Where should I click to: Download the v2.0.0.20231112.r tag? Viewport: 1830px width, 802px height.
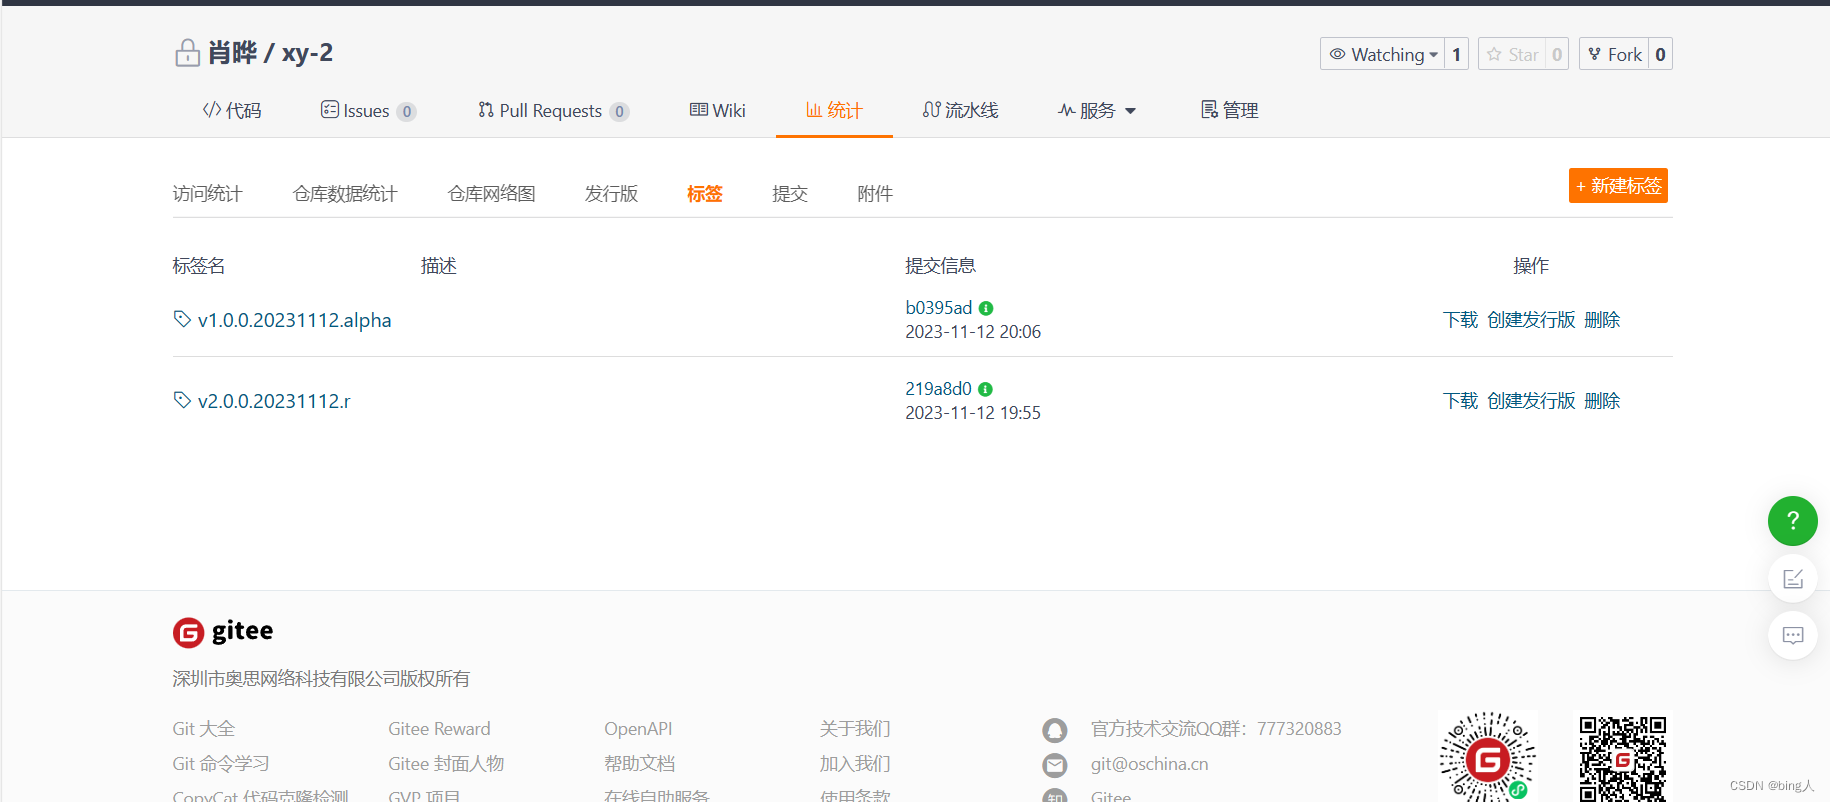[1460, 401]
